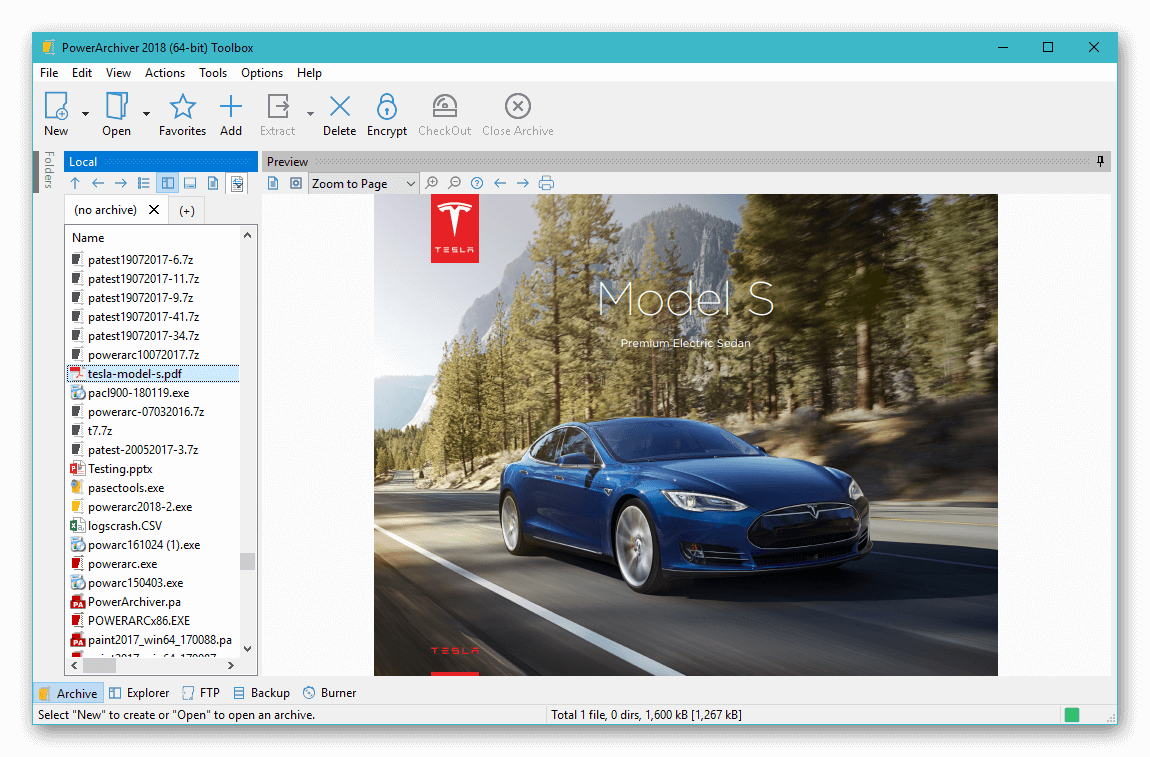Viewport: 1150px width, 757px height.
Task: Open the New button dropdown arrow
Action: click(85, 114)
